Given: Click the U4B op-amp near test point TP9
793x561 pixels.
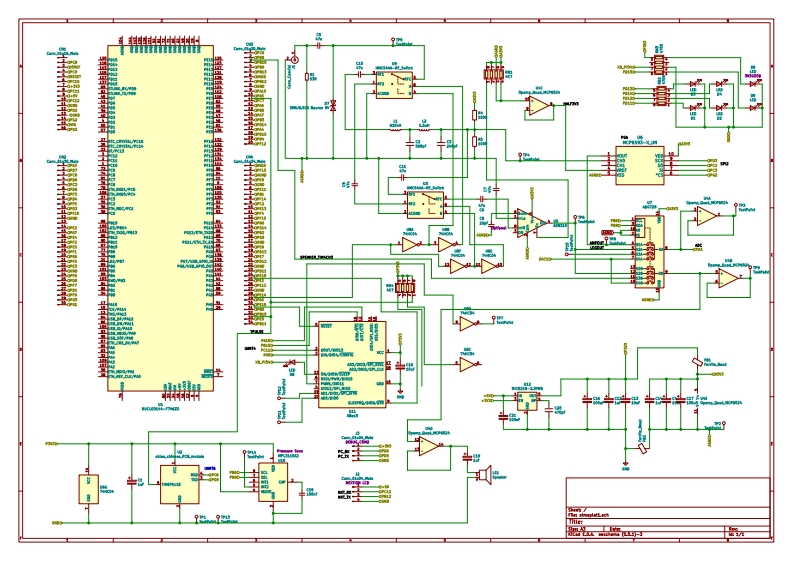Looking at the screenshot, I should [x=728, y=282].
